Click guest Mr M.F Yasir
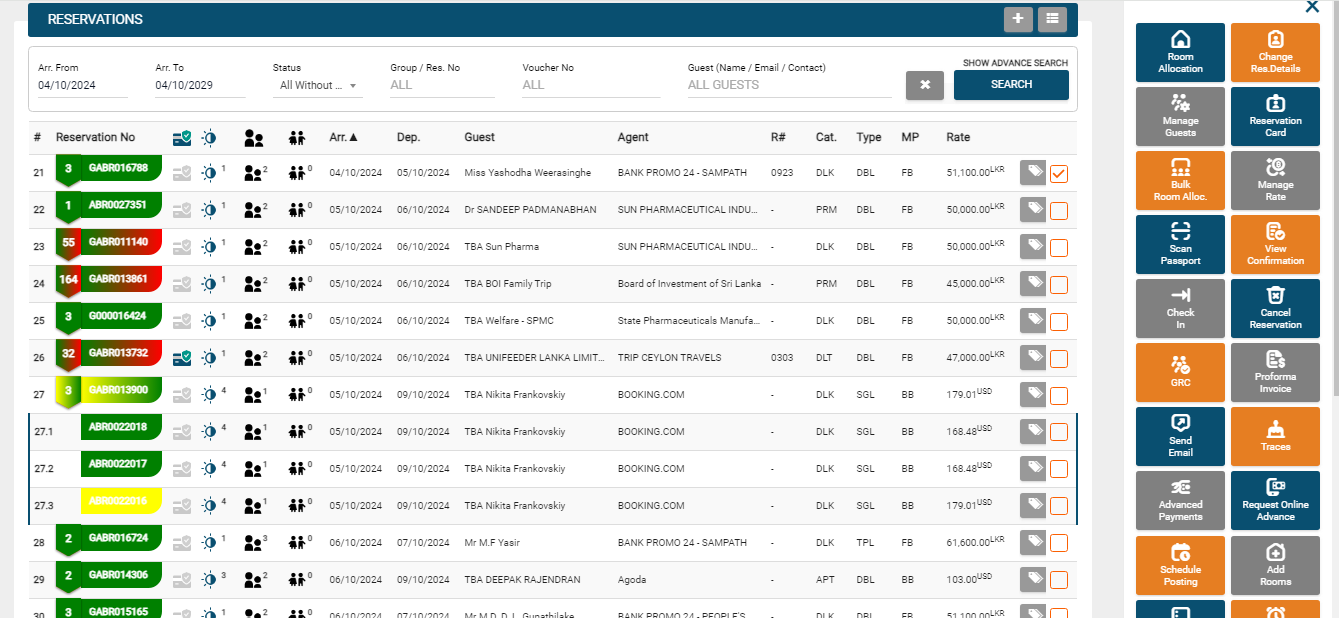Viewport: 1339px width, 618px height. point(492,542)
